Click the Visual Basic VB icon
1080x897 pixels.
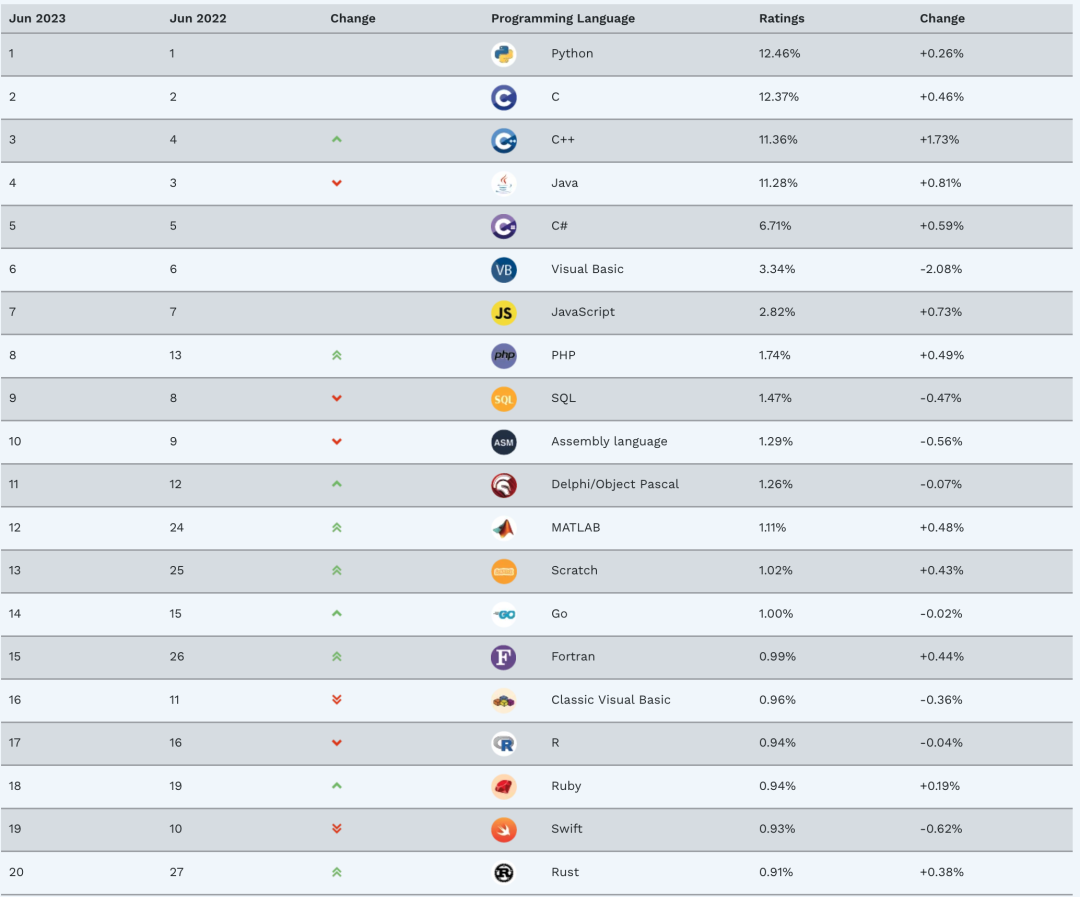(503, 270)
